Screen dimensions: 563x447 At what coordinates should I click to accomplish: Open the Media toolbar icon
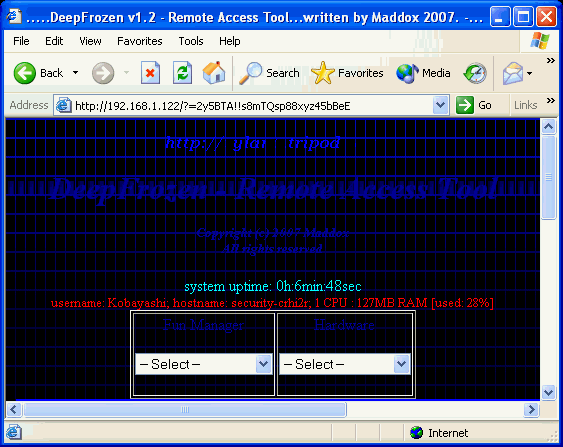pos(407,73)
